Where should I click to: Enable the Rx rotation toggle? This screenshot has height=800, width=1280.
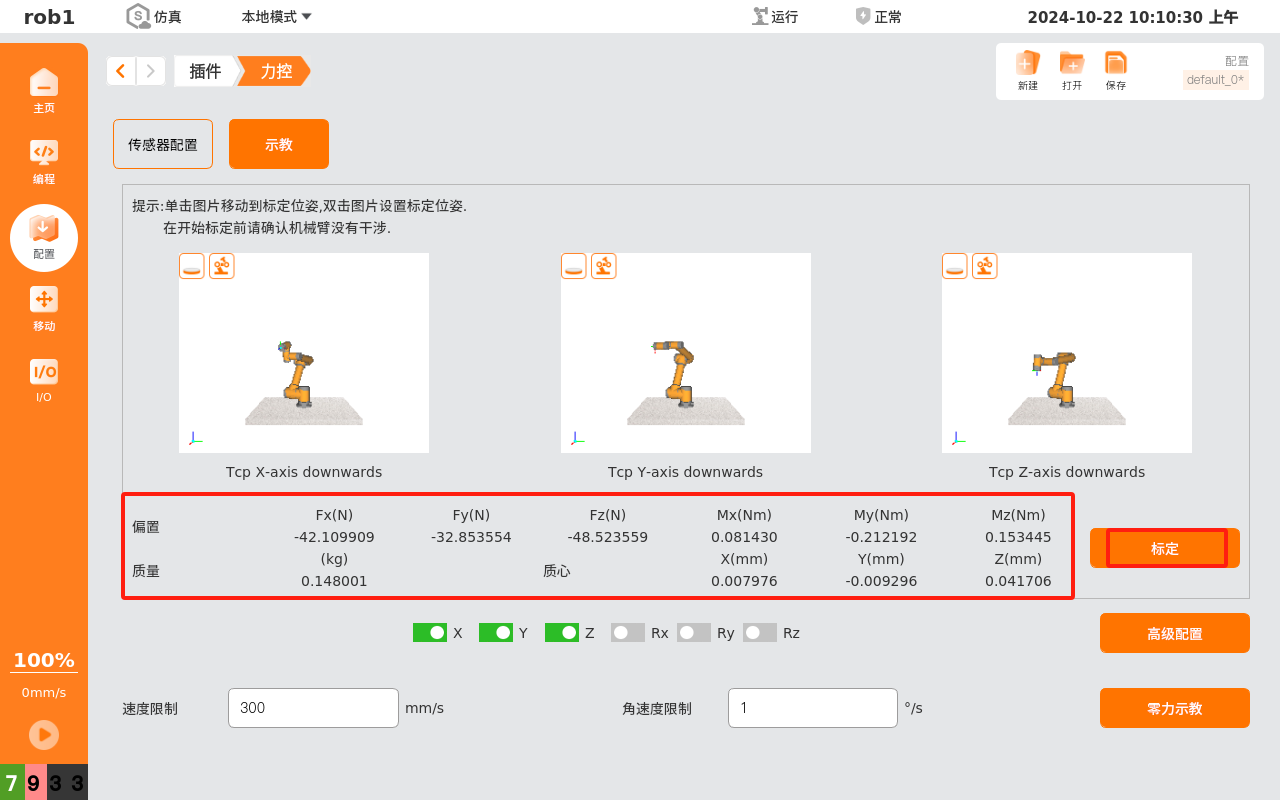click(x=628, y=633)
